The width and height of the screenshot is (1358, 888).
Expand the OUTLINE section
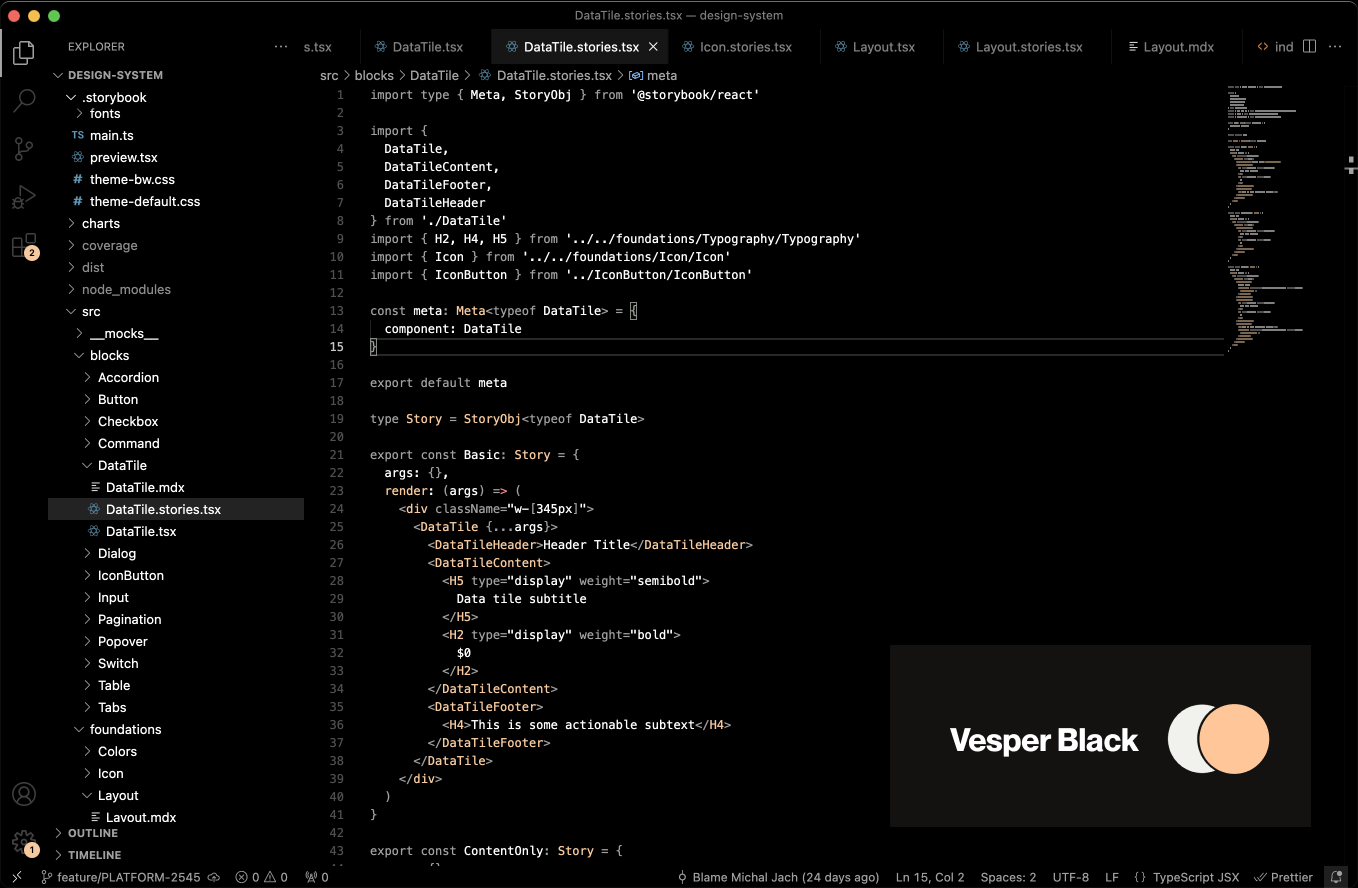(x=176, y=833)
